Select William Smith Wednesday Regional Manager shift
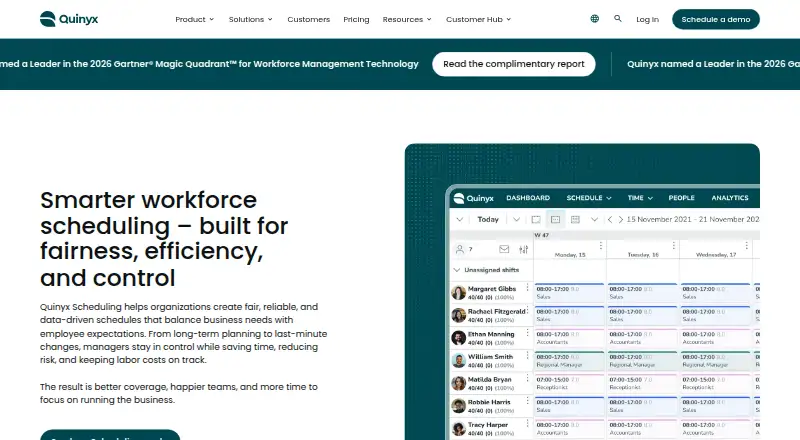The image size is (800, 440). [715, 361]
